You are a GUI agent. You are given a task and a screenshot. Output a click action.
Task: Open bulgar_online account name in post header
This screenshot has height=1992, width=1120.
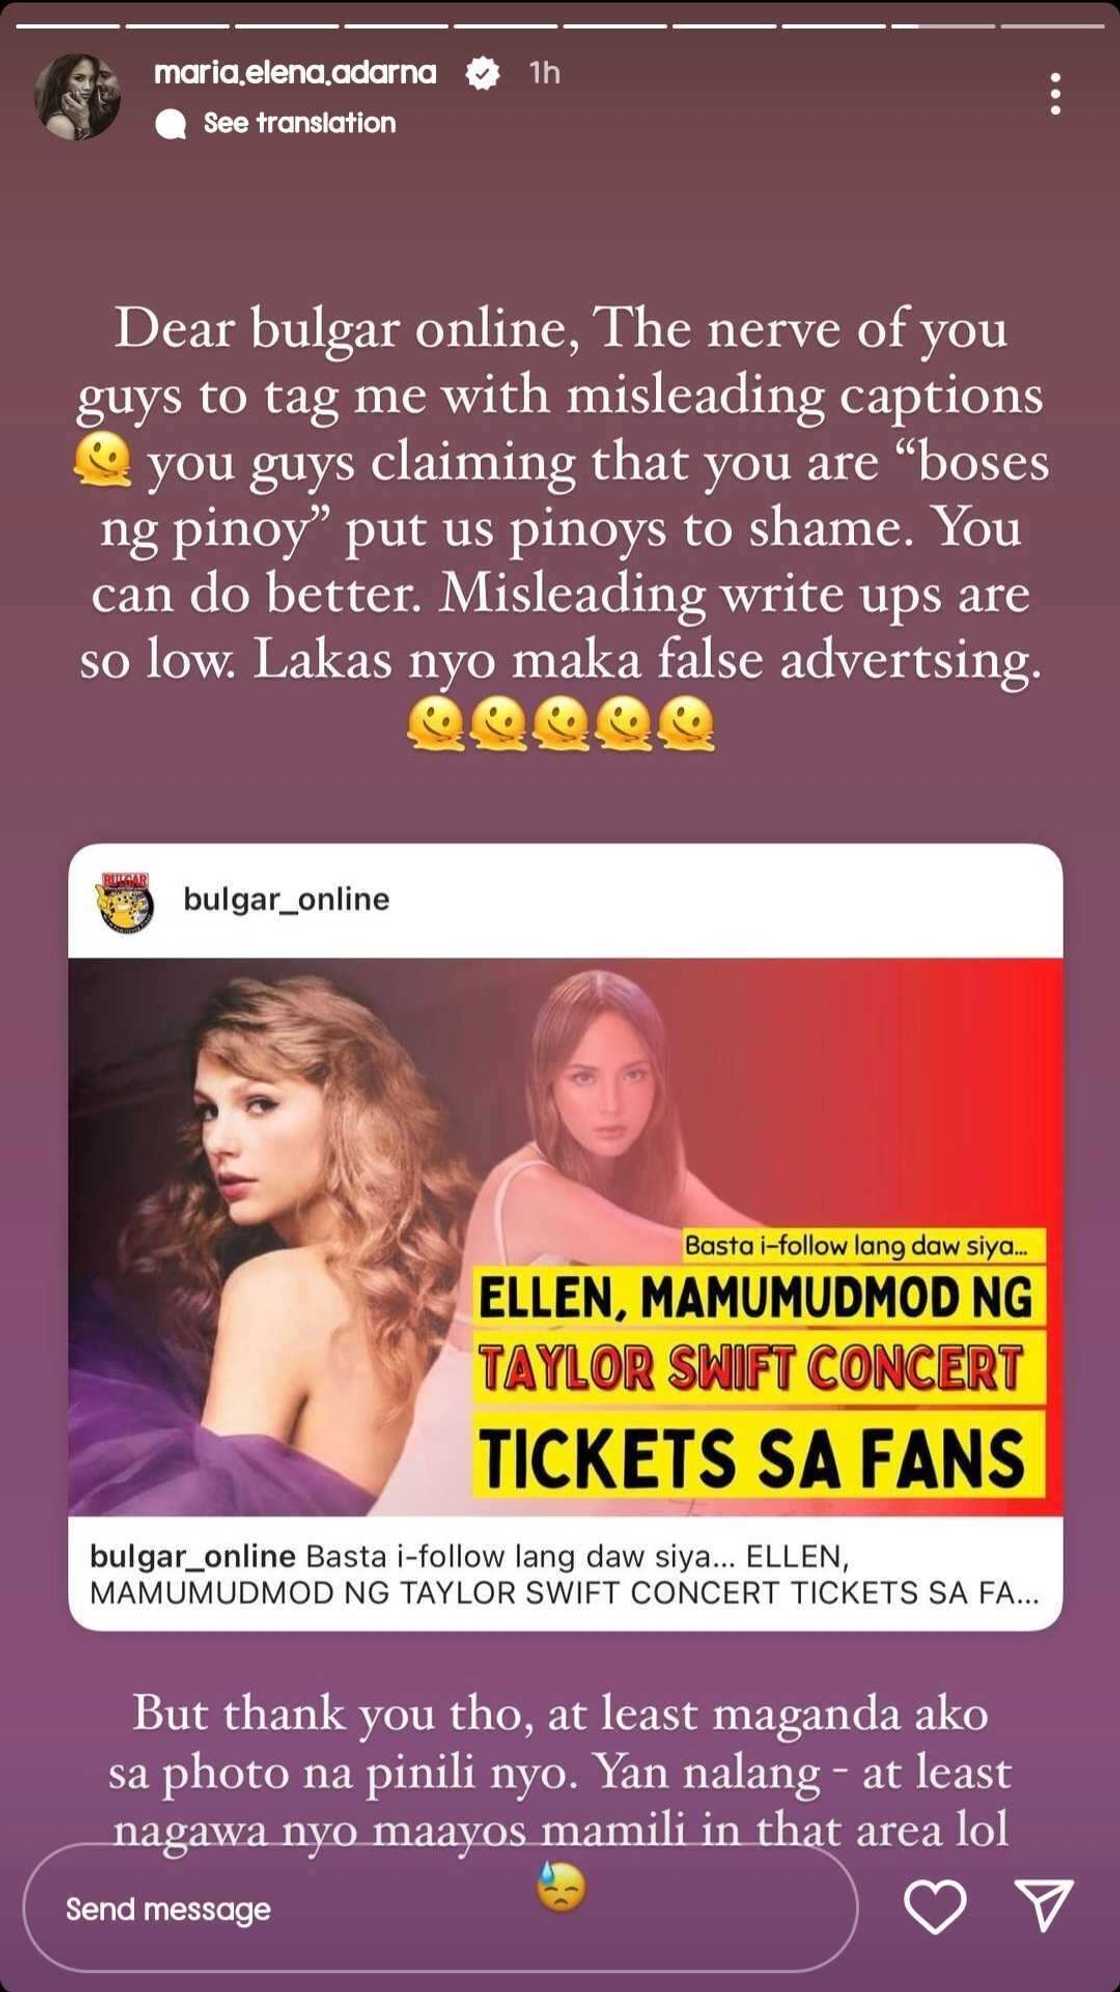[x=286, y=899]
